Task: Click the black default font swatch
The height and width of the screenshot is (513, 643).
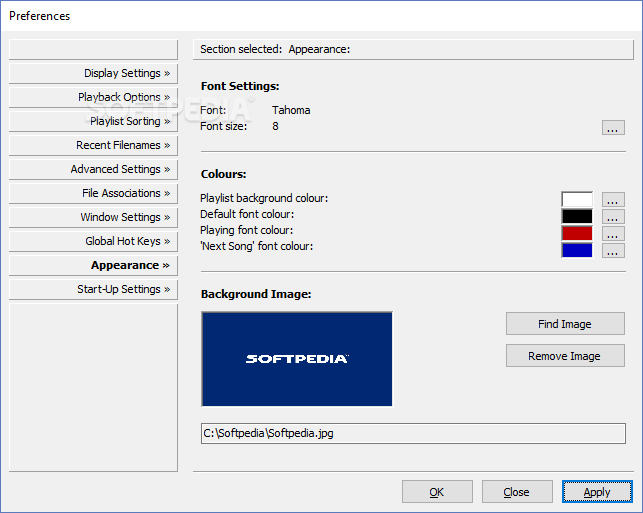Action: coord(577,217)
